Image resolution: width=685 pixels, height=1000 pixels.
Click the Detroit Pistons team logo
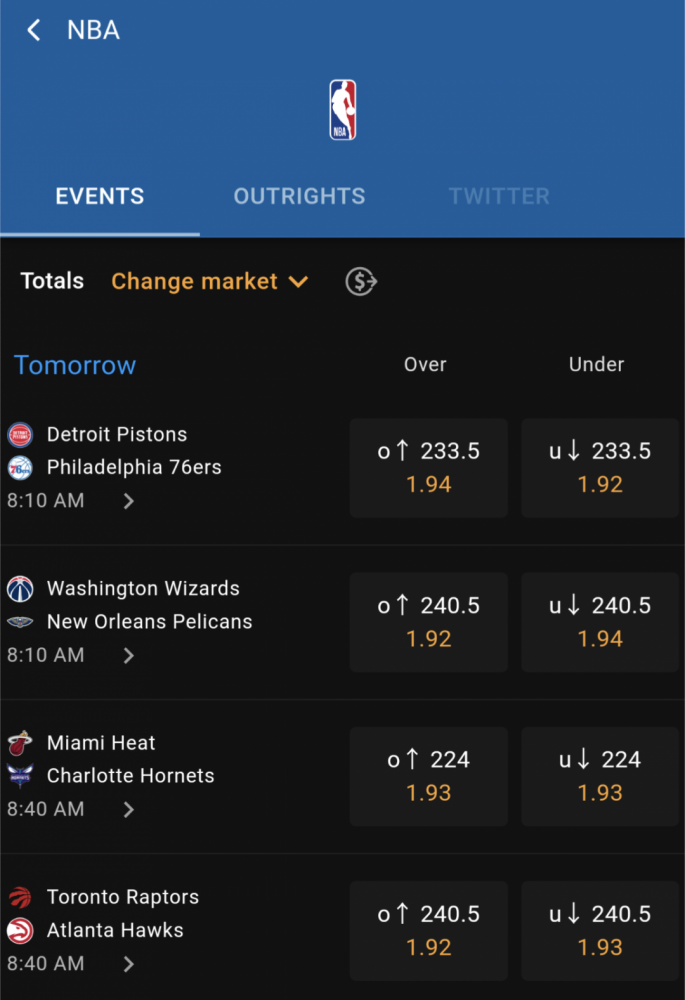click(x=20, y=435)
